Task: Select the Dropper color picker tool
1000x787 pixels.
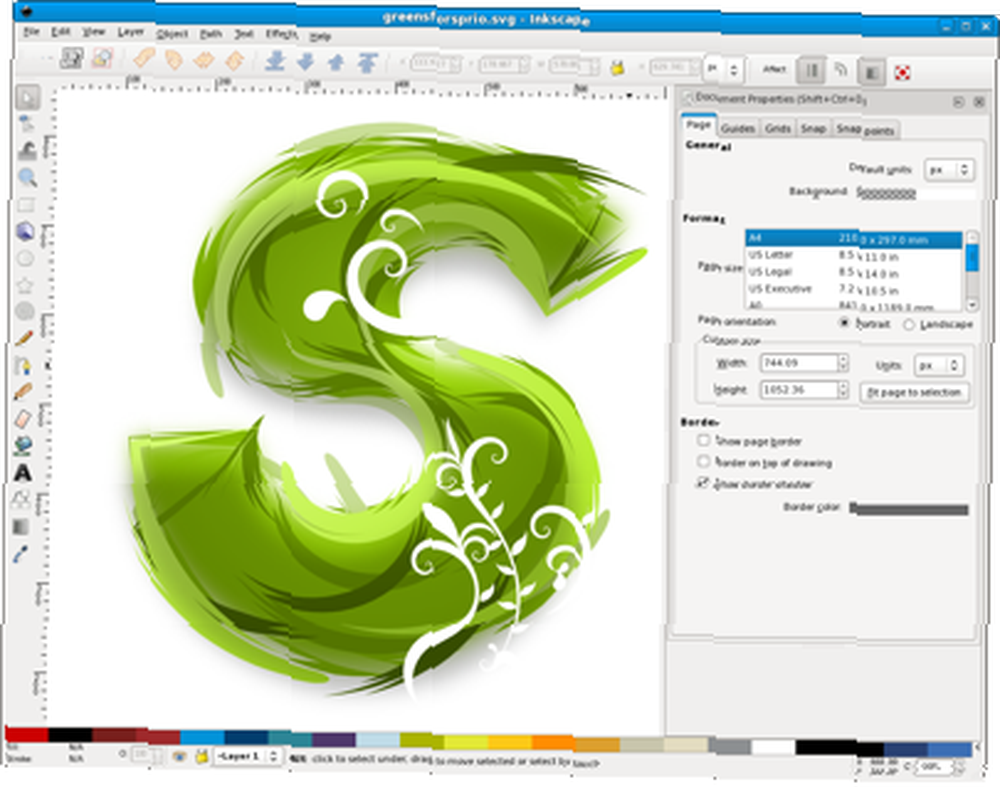Action: pyautogui.click(x=20, y=554)
